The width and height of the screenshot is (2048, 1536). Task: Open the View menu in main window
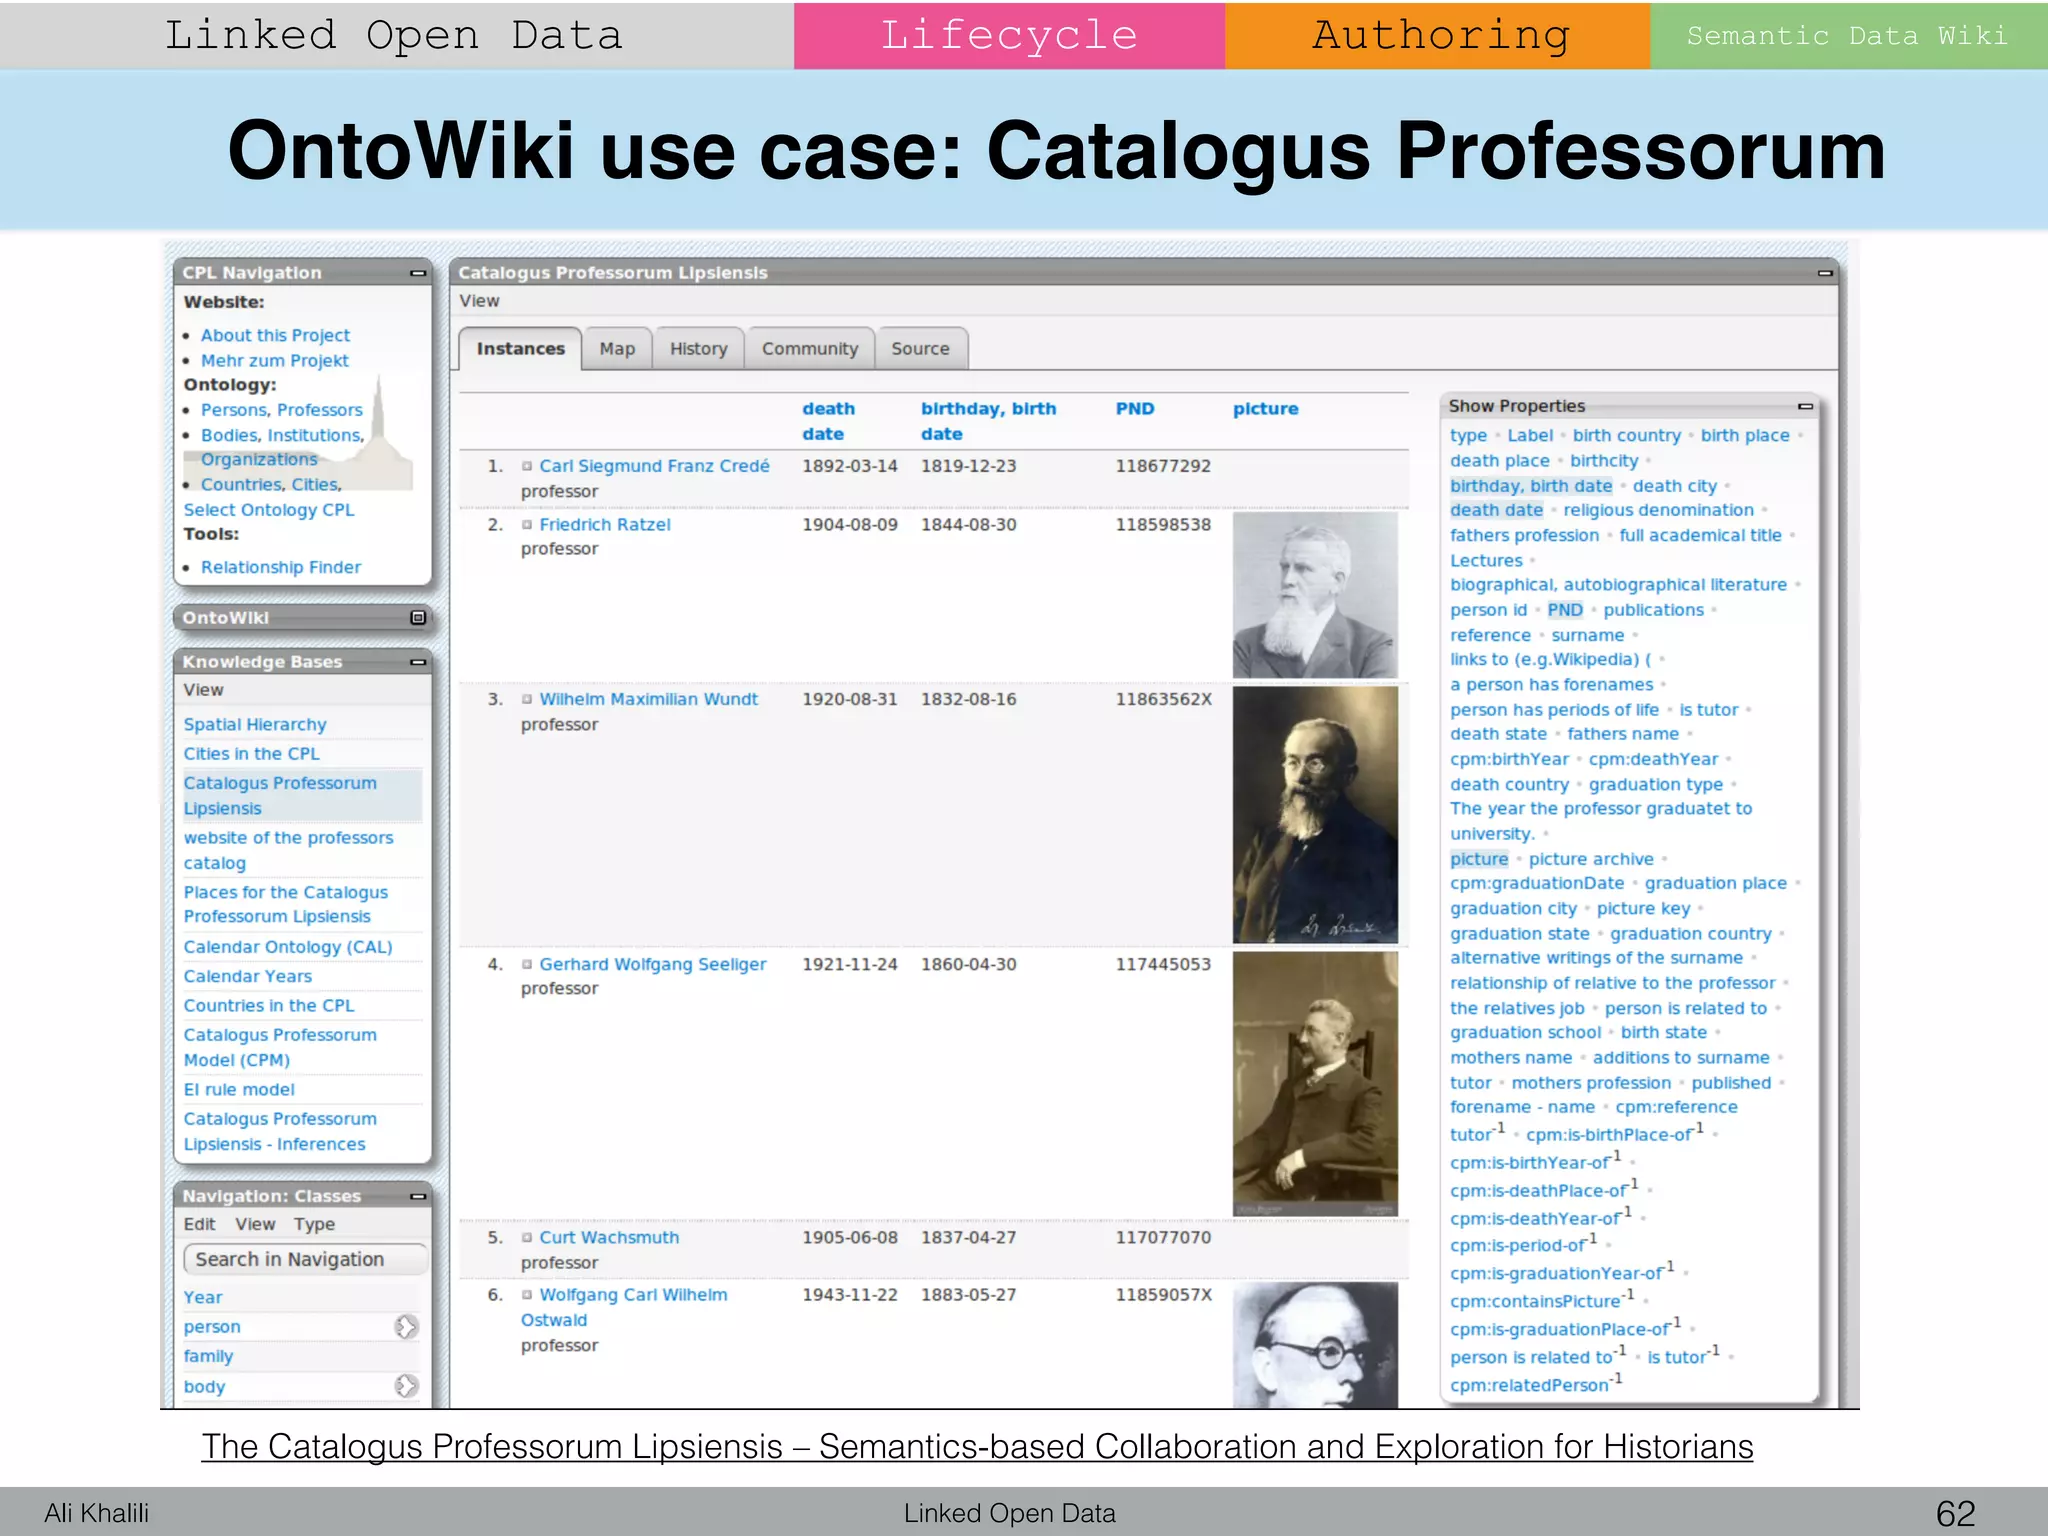pos(479,301)
